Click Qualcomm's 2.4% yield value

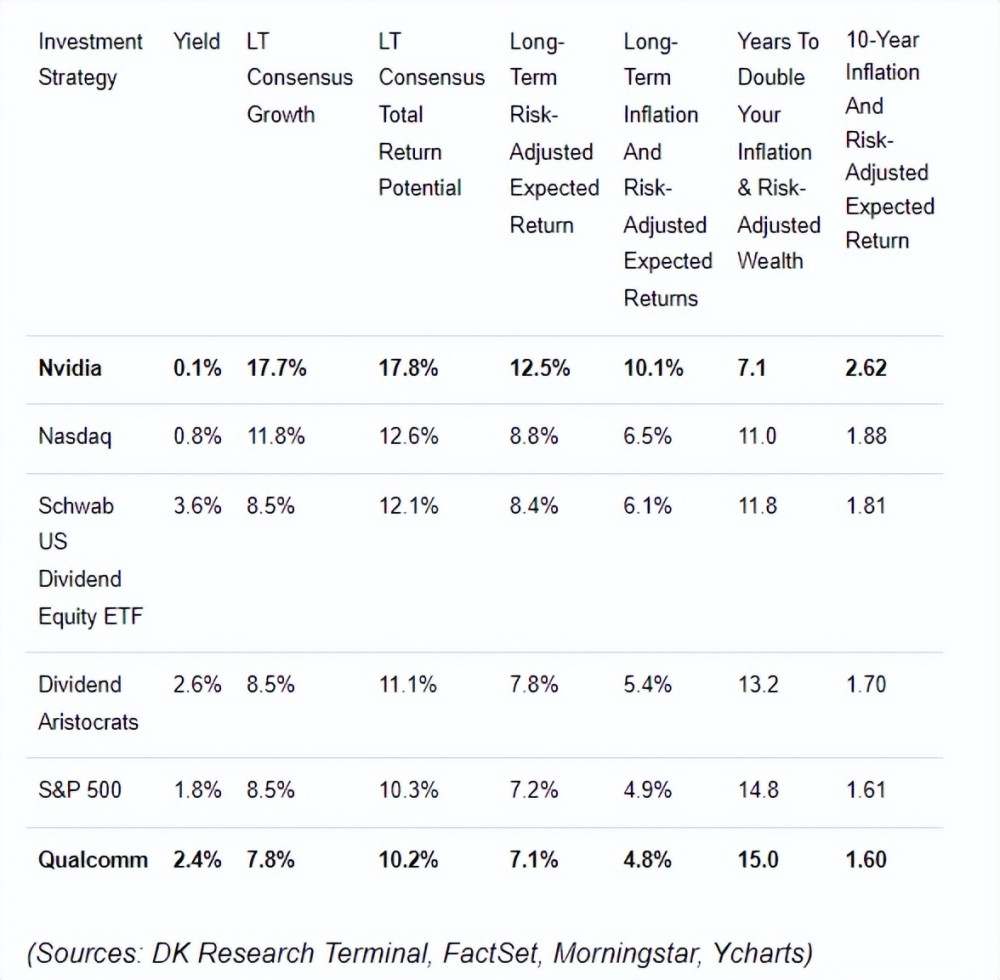[x=197, y=860]
